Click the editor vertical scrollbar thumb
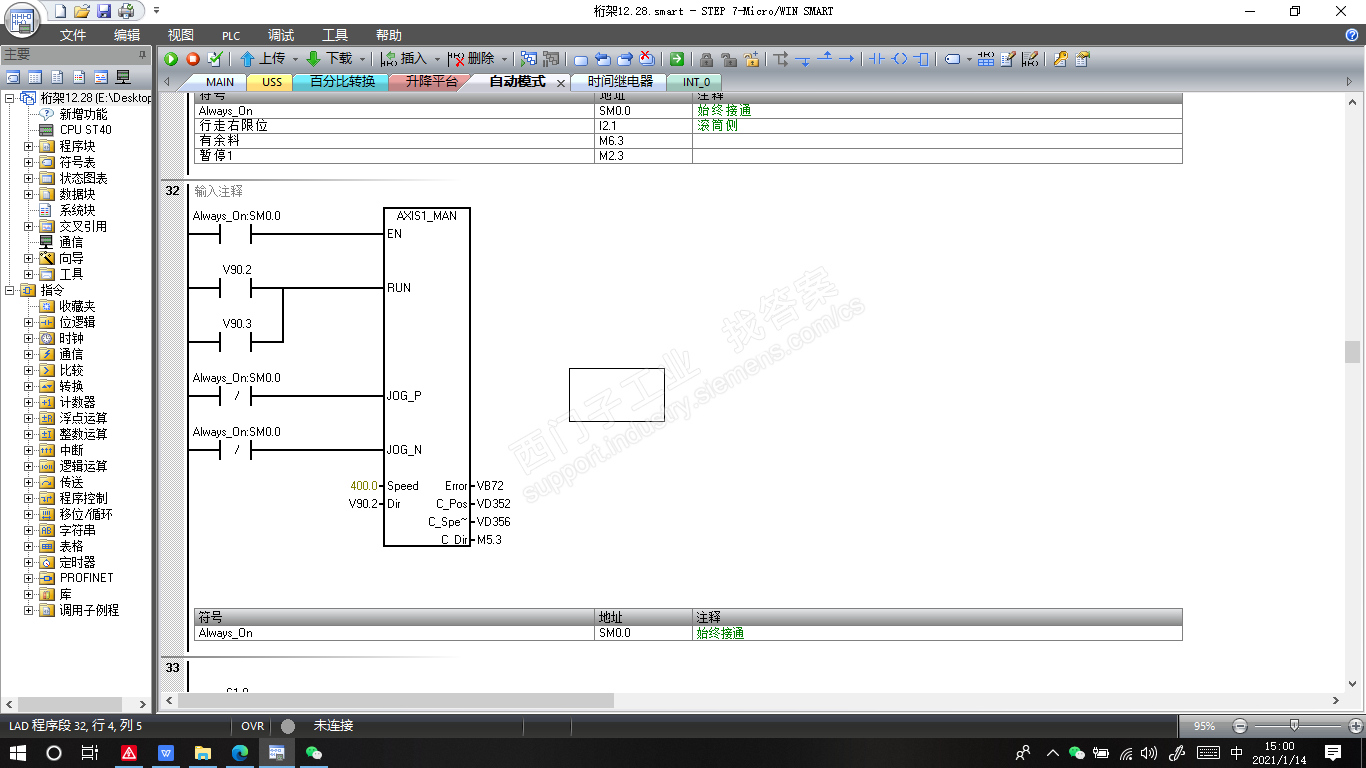This screenshot has height=768, width=1366. click(1352, 352)
